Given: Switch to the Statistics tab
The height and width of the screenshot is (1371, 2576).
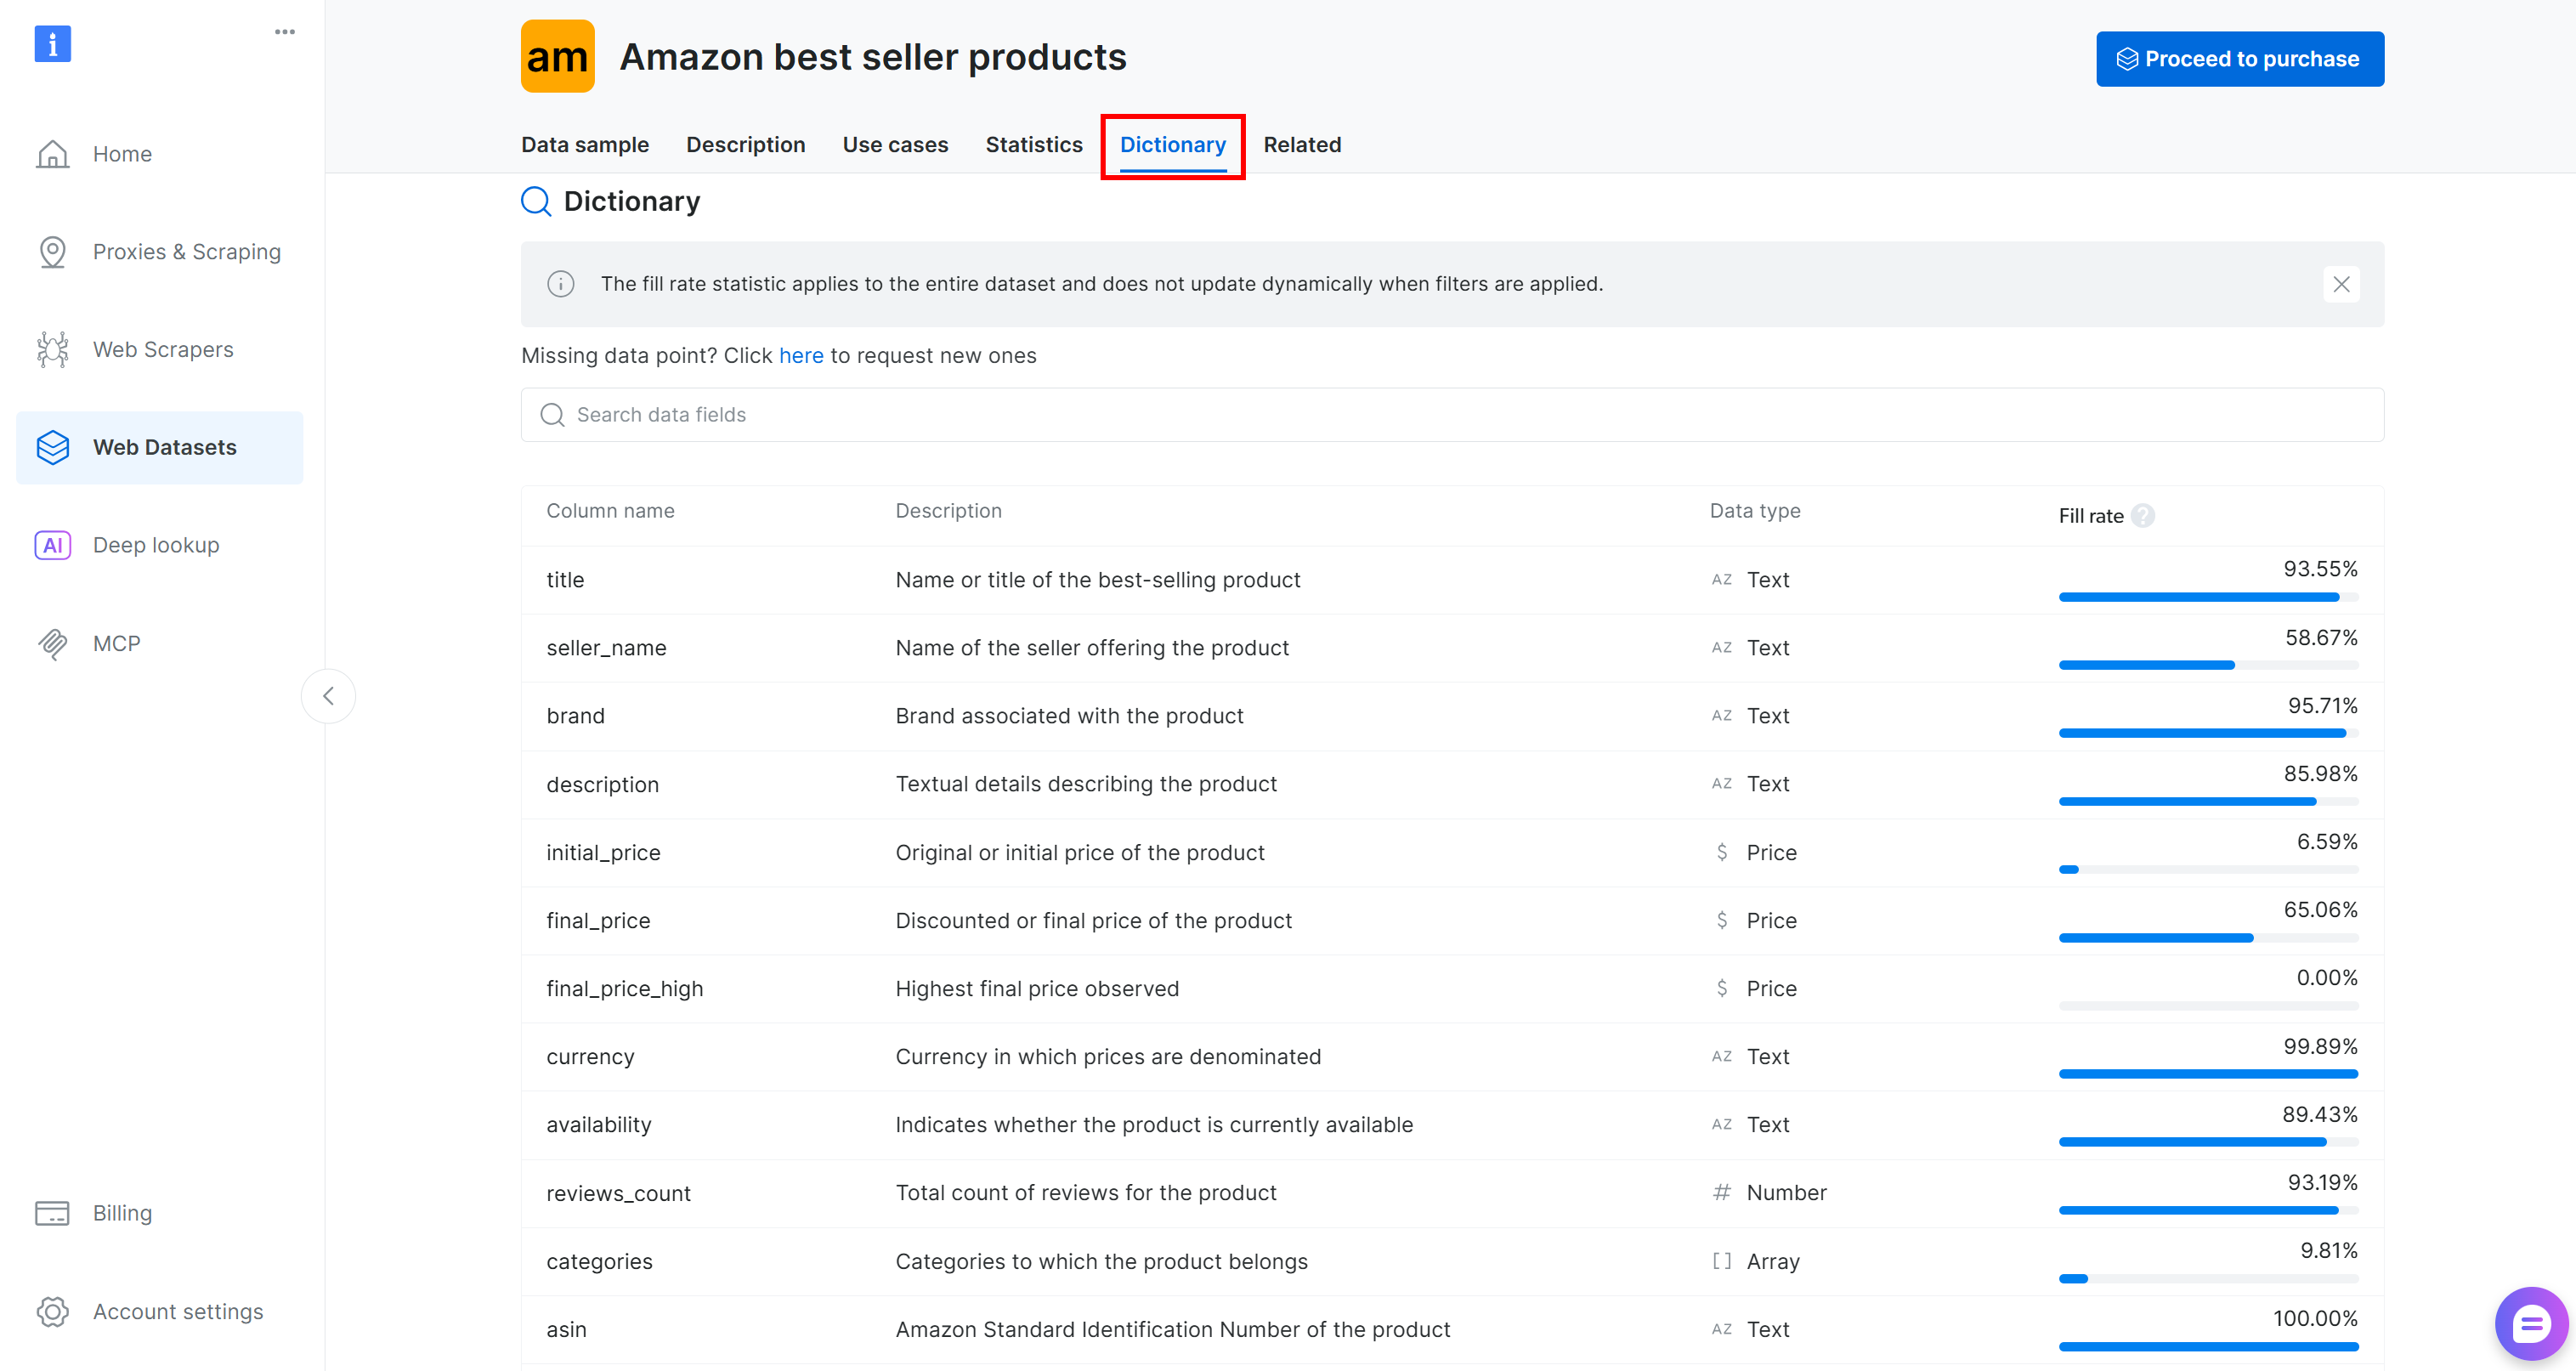Looking at the screenshot, I should click(x=1033, y=145).
